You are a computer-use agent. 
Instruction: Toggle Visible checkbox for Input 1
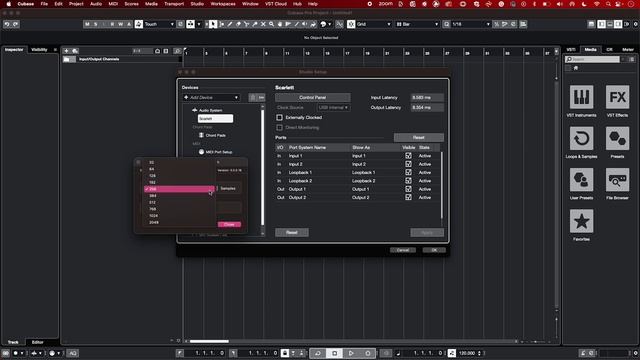[x=408, y=156]
